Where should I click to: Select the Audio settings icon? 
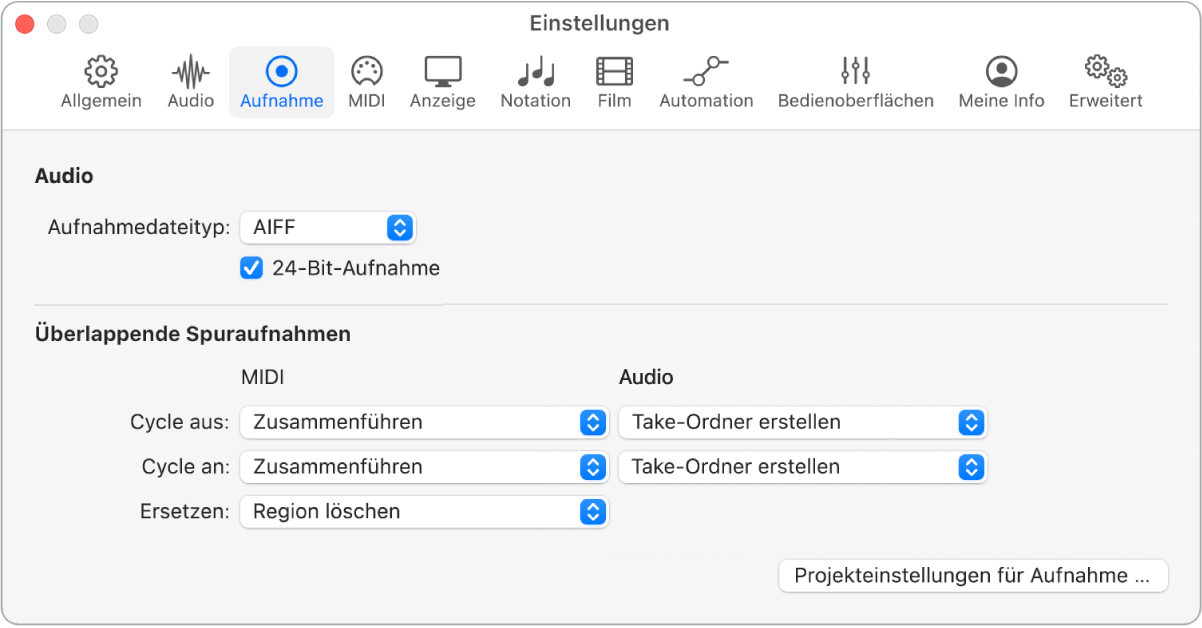point(189,82)
